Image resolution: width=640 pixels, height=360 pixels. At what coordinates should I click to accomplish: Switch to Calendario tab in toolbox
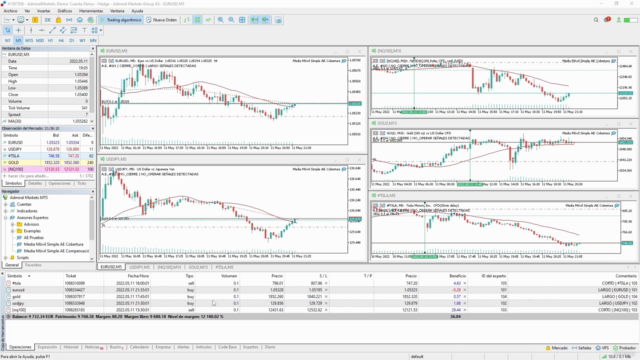(x=139, y=347)
